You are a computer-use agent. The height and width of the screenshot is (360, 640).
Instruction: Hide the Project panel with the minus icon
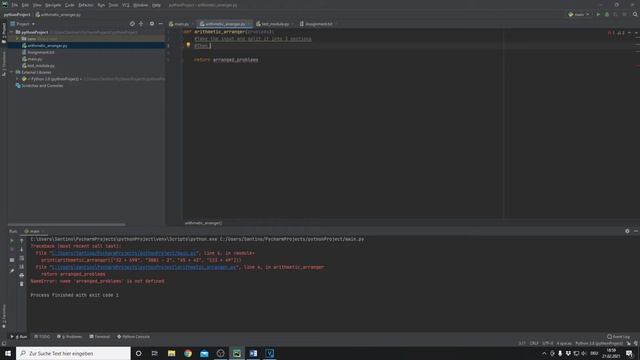pyautogui.click(x=161, y=24)
